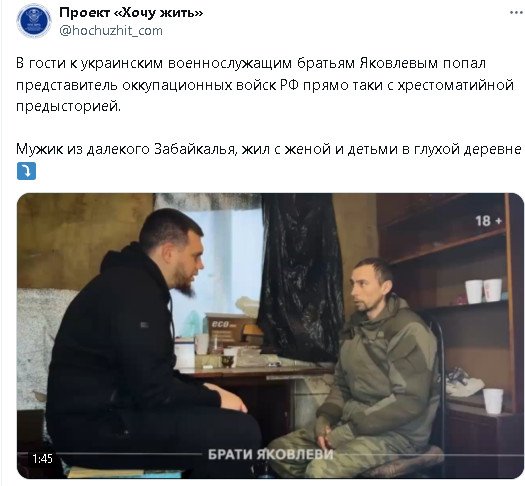The image size is (525, 486).
Task: Click the sentence about далекого Забайкалья
Action: 269,149
